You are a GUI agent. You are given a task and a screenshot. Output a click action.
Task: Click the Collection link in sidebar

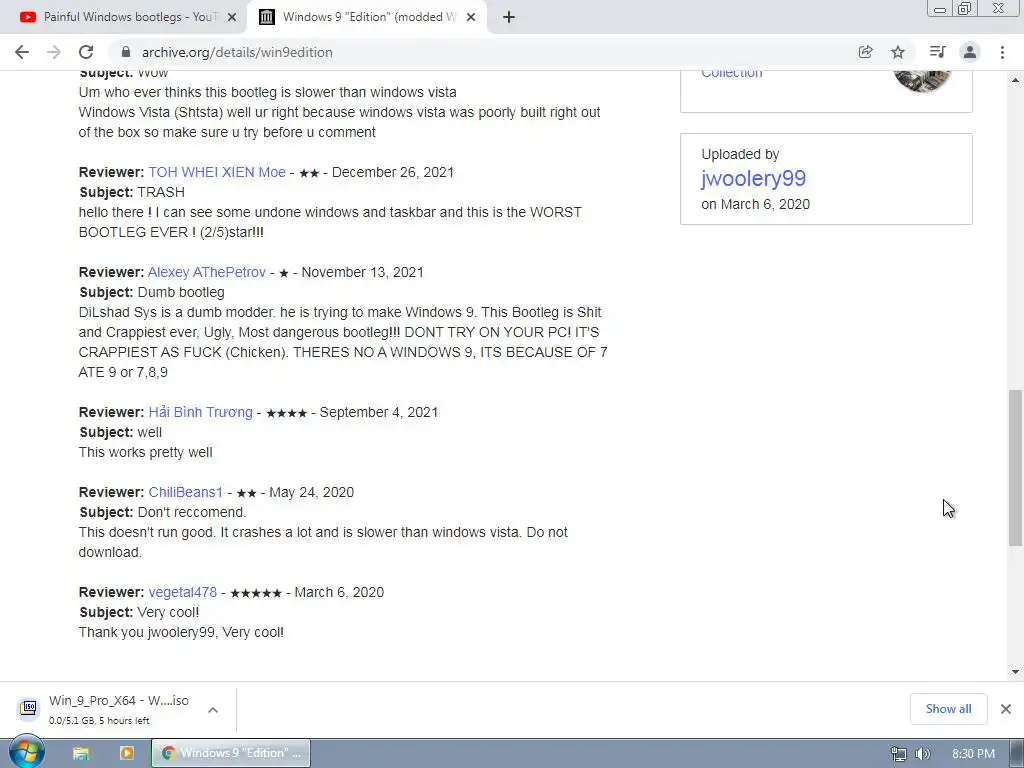[731, 73]
